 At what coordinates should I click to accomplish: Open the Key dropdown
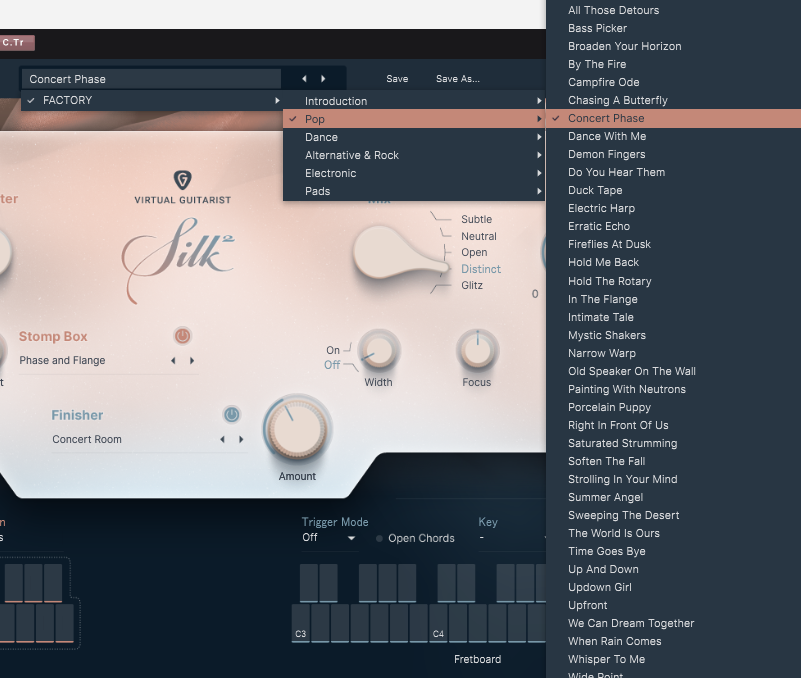coord(512,538)
